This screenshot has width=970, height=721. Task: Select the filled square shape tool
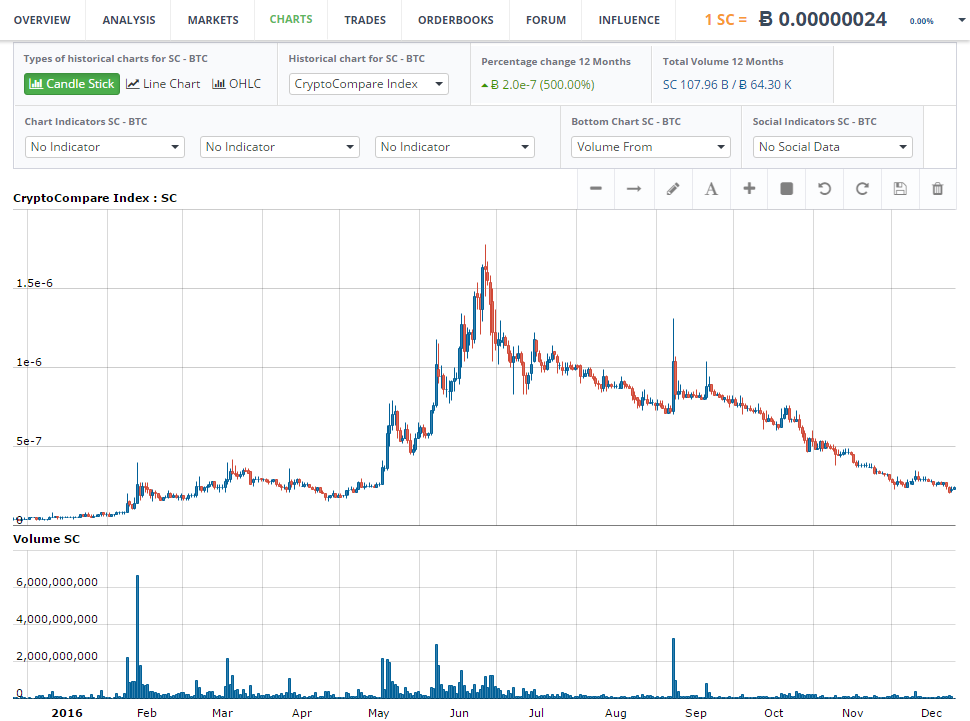point(787,188)
